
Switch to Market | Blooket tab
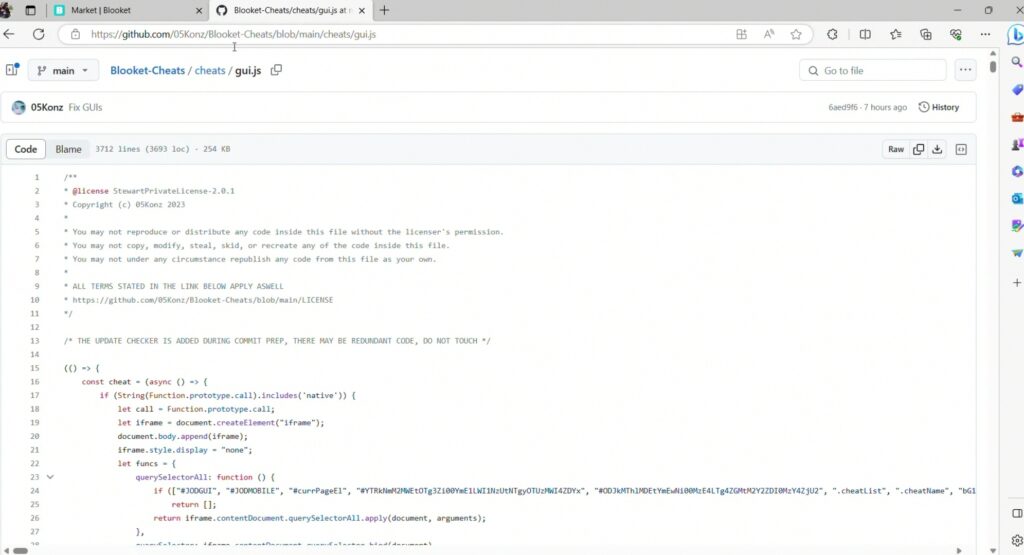coord(127,10)
